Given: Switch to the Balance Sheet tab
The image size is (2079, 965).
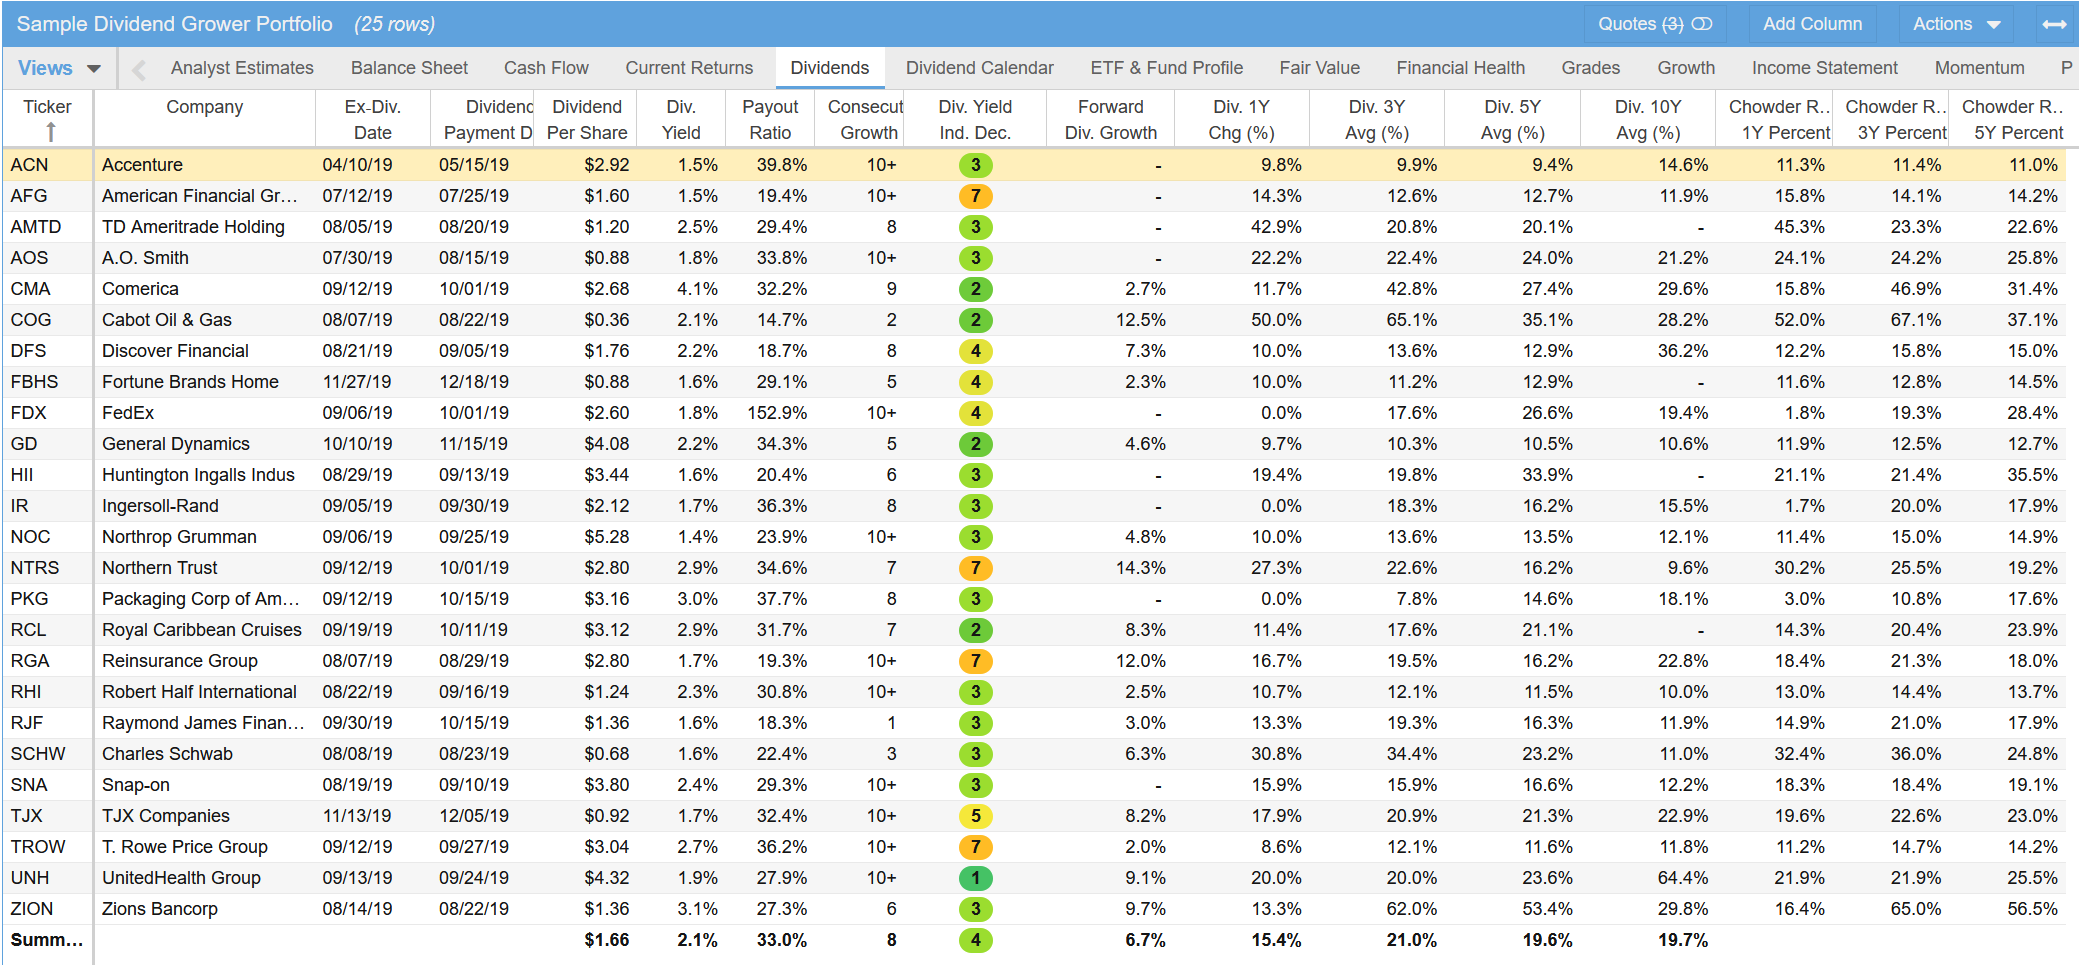Looking at the screenshot, I should pyautogui.click(x=409, y=68).
